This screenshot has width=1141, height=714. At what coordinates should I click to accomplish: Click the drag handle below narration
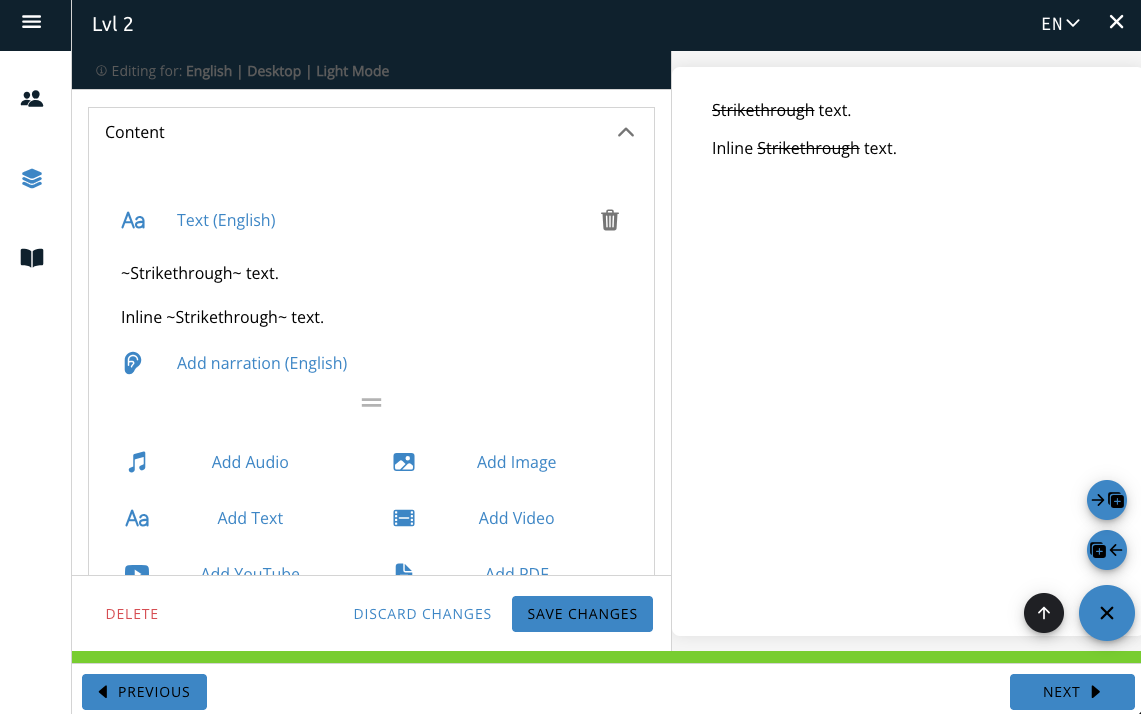(371, 403)
